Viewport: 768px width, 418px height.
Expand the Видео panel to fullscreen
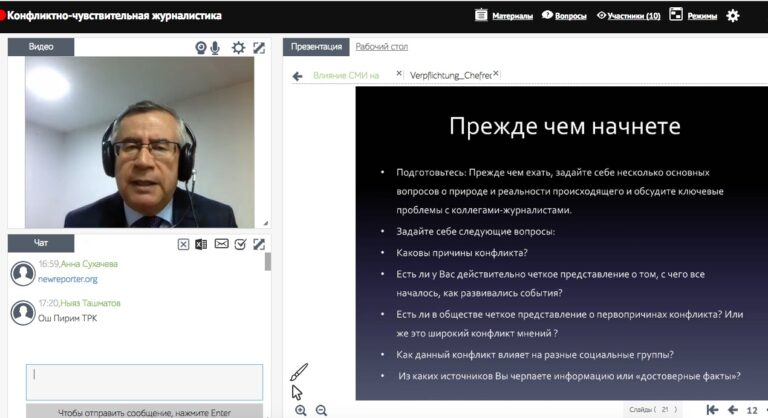259,48
